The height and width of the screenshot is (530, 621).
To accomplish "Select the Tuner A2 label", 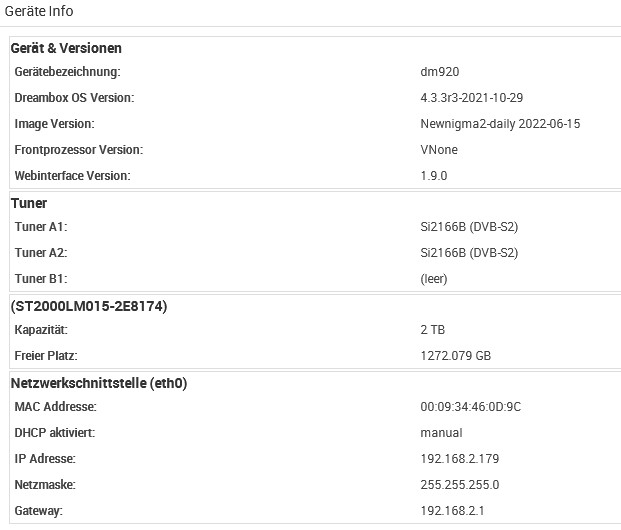I will point(41,253).
